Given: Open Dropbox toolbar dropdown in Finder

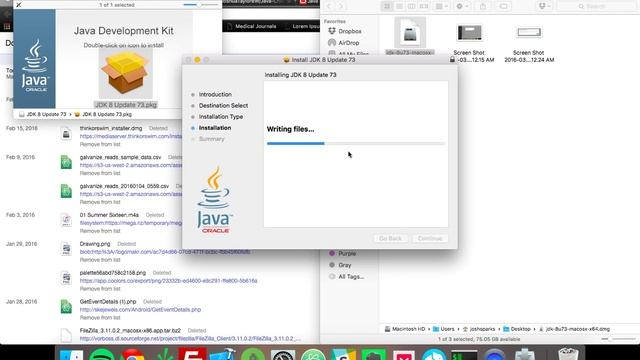Looking at the screenshot, I should pos(544,6).
